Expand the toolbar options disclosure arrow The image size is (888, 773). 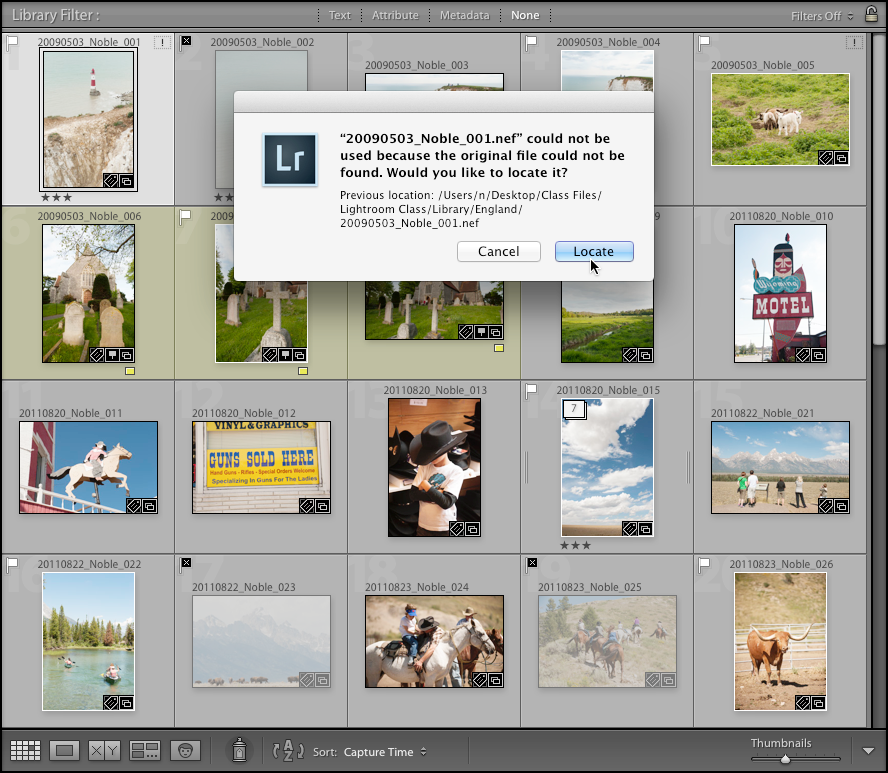pyautogui.click(x=868, y=749)
